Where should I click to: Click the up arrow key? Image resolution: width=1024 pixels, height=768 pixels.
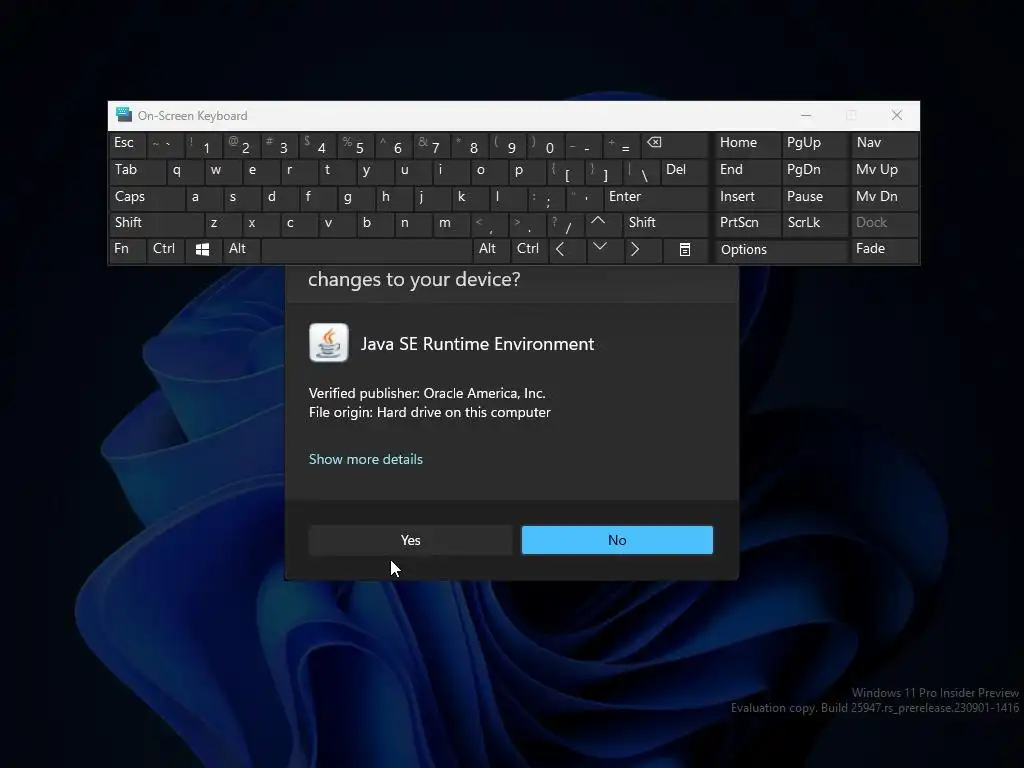pos(604,223)
